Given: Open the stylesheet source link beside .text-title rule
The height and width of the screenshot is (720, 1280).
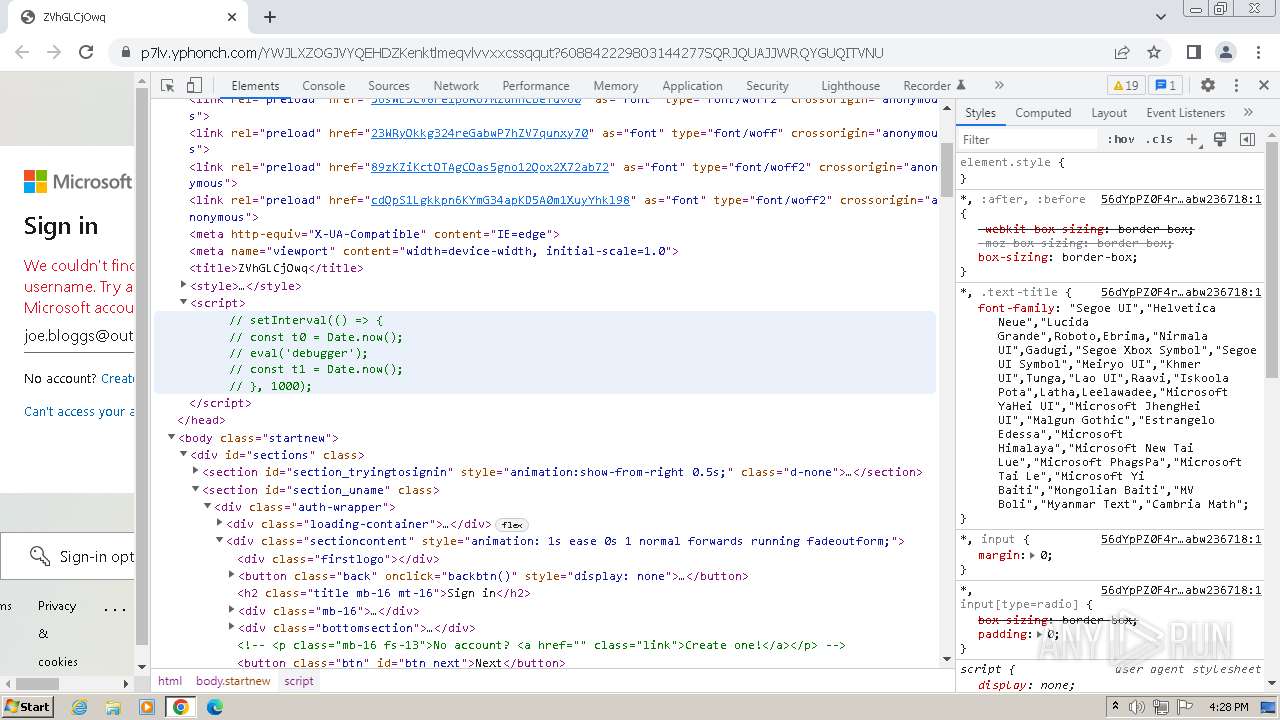Looking at the screenshot, I should 1181,292.
